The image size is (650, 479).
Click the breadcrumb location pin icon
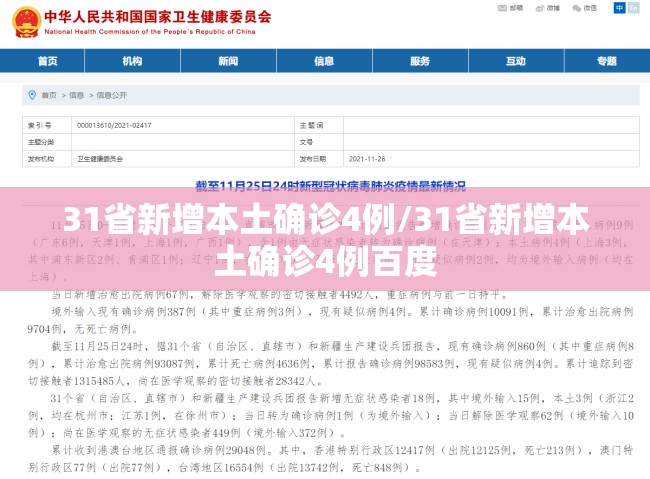[32, 95]
